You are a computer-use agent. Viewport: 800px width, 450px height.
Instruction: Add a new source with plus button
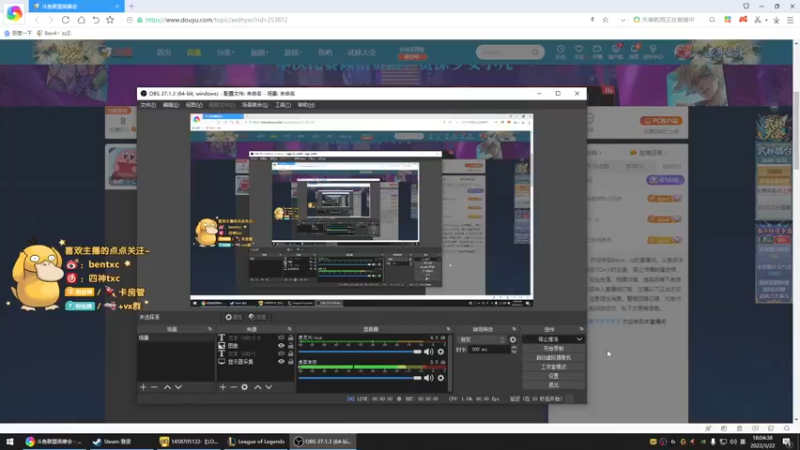222,387
